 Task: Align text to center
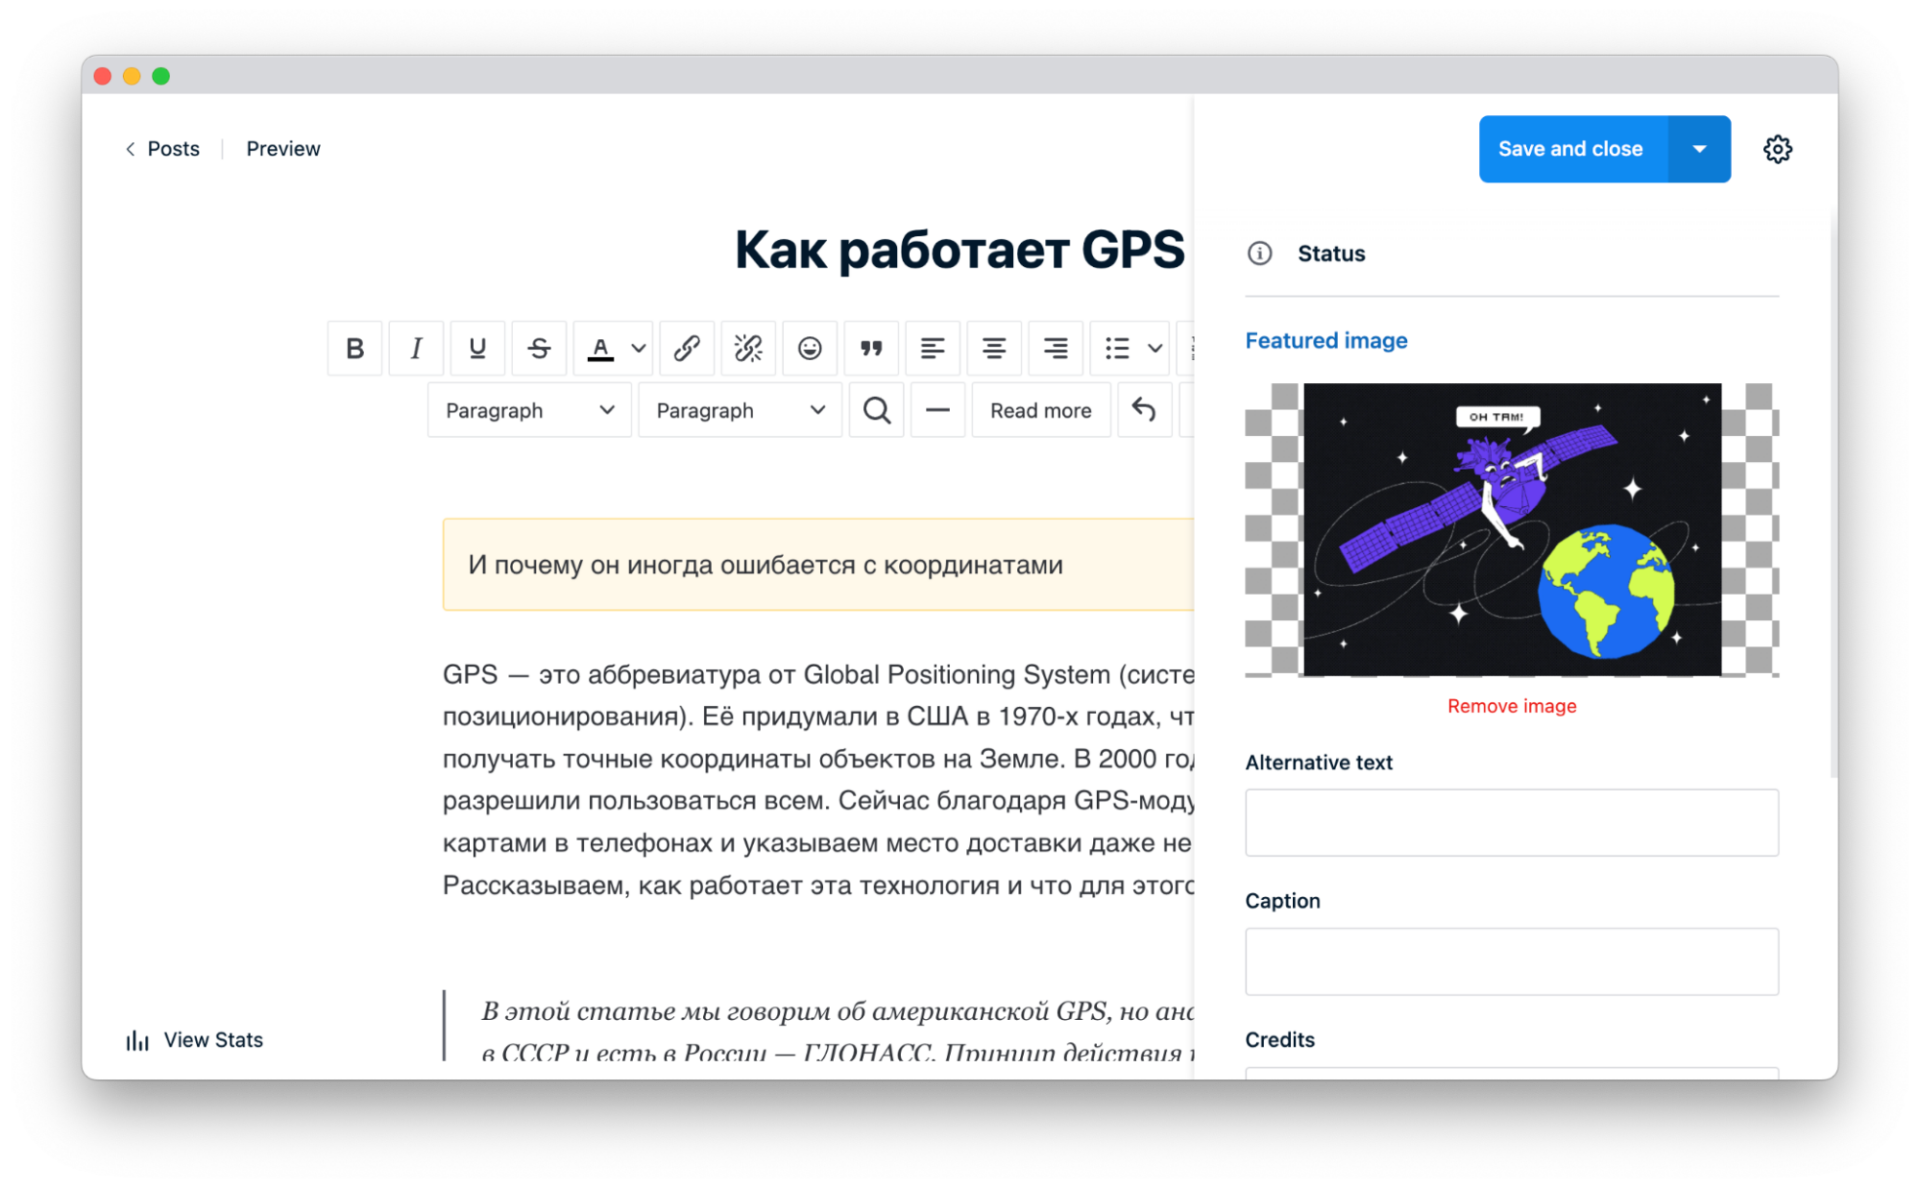coord(993,348)
